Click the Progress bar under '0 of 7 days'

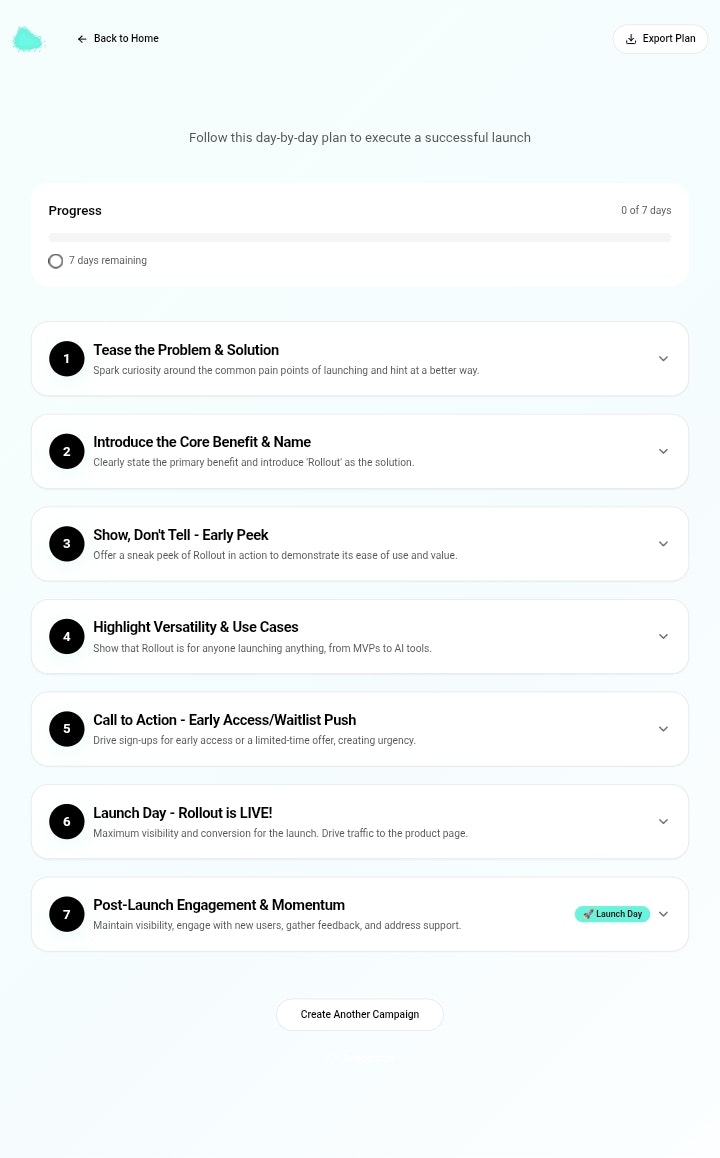pyautogui.click(x=360, y=237)
